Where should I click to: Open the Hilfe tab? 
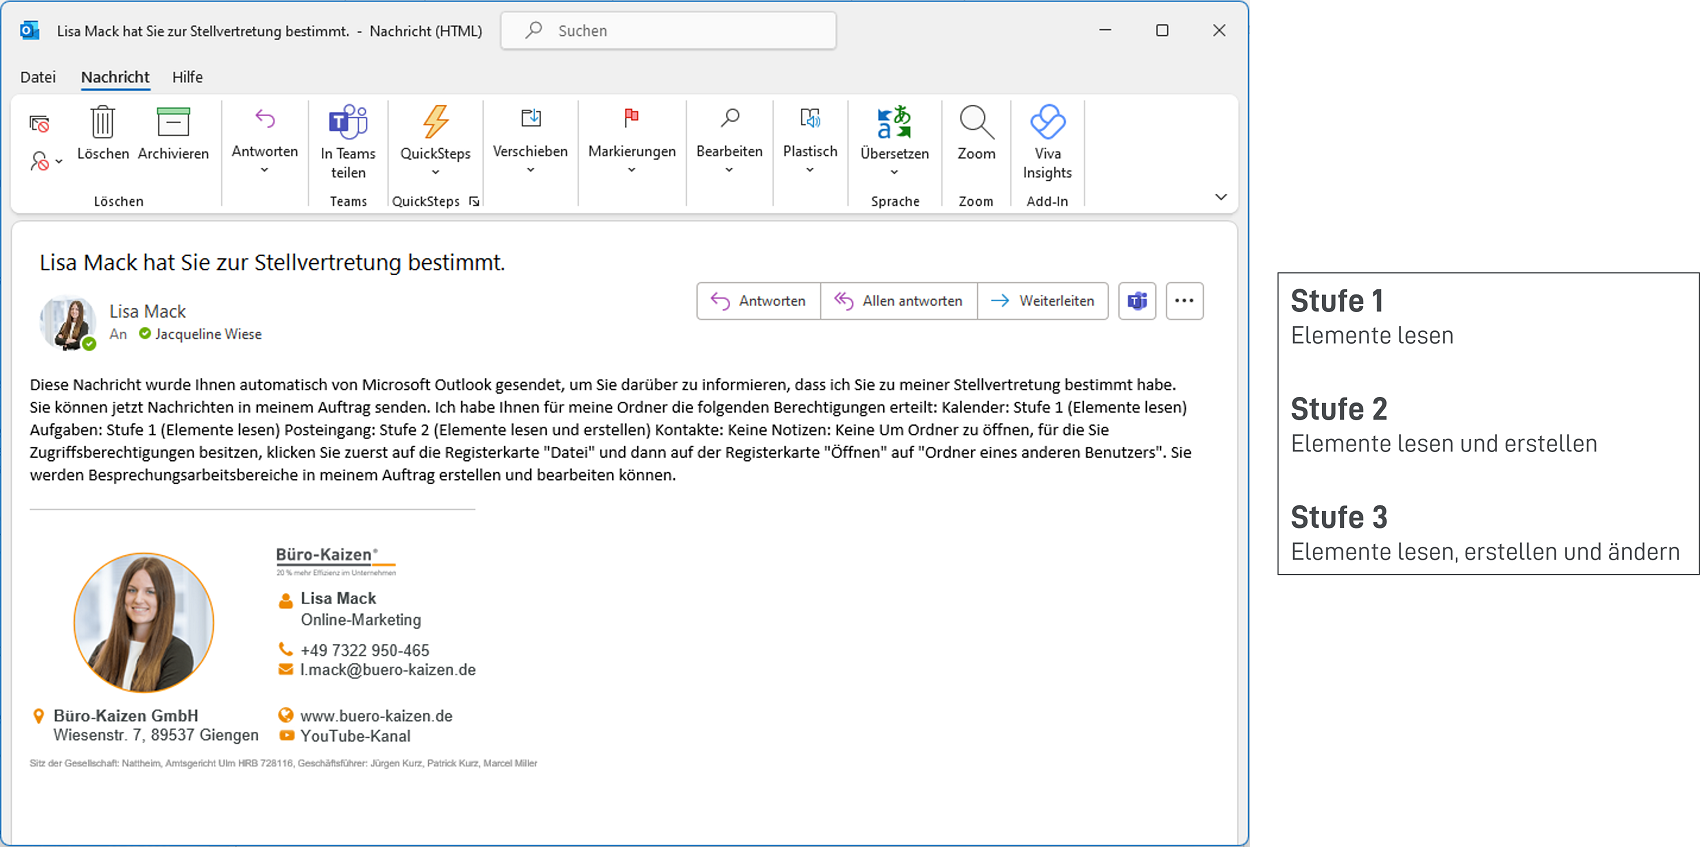tap(187, 77)
